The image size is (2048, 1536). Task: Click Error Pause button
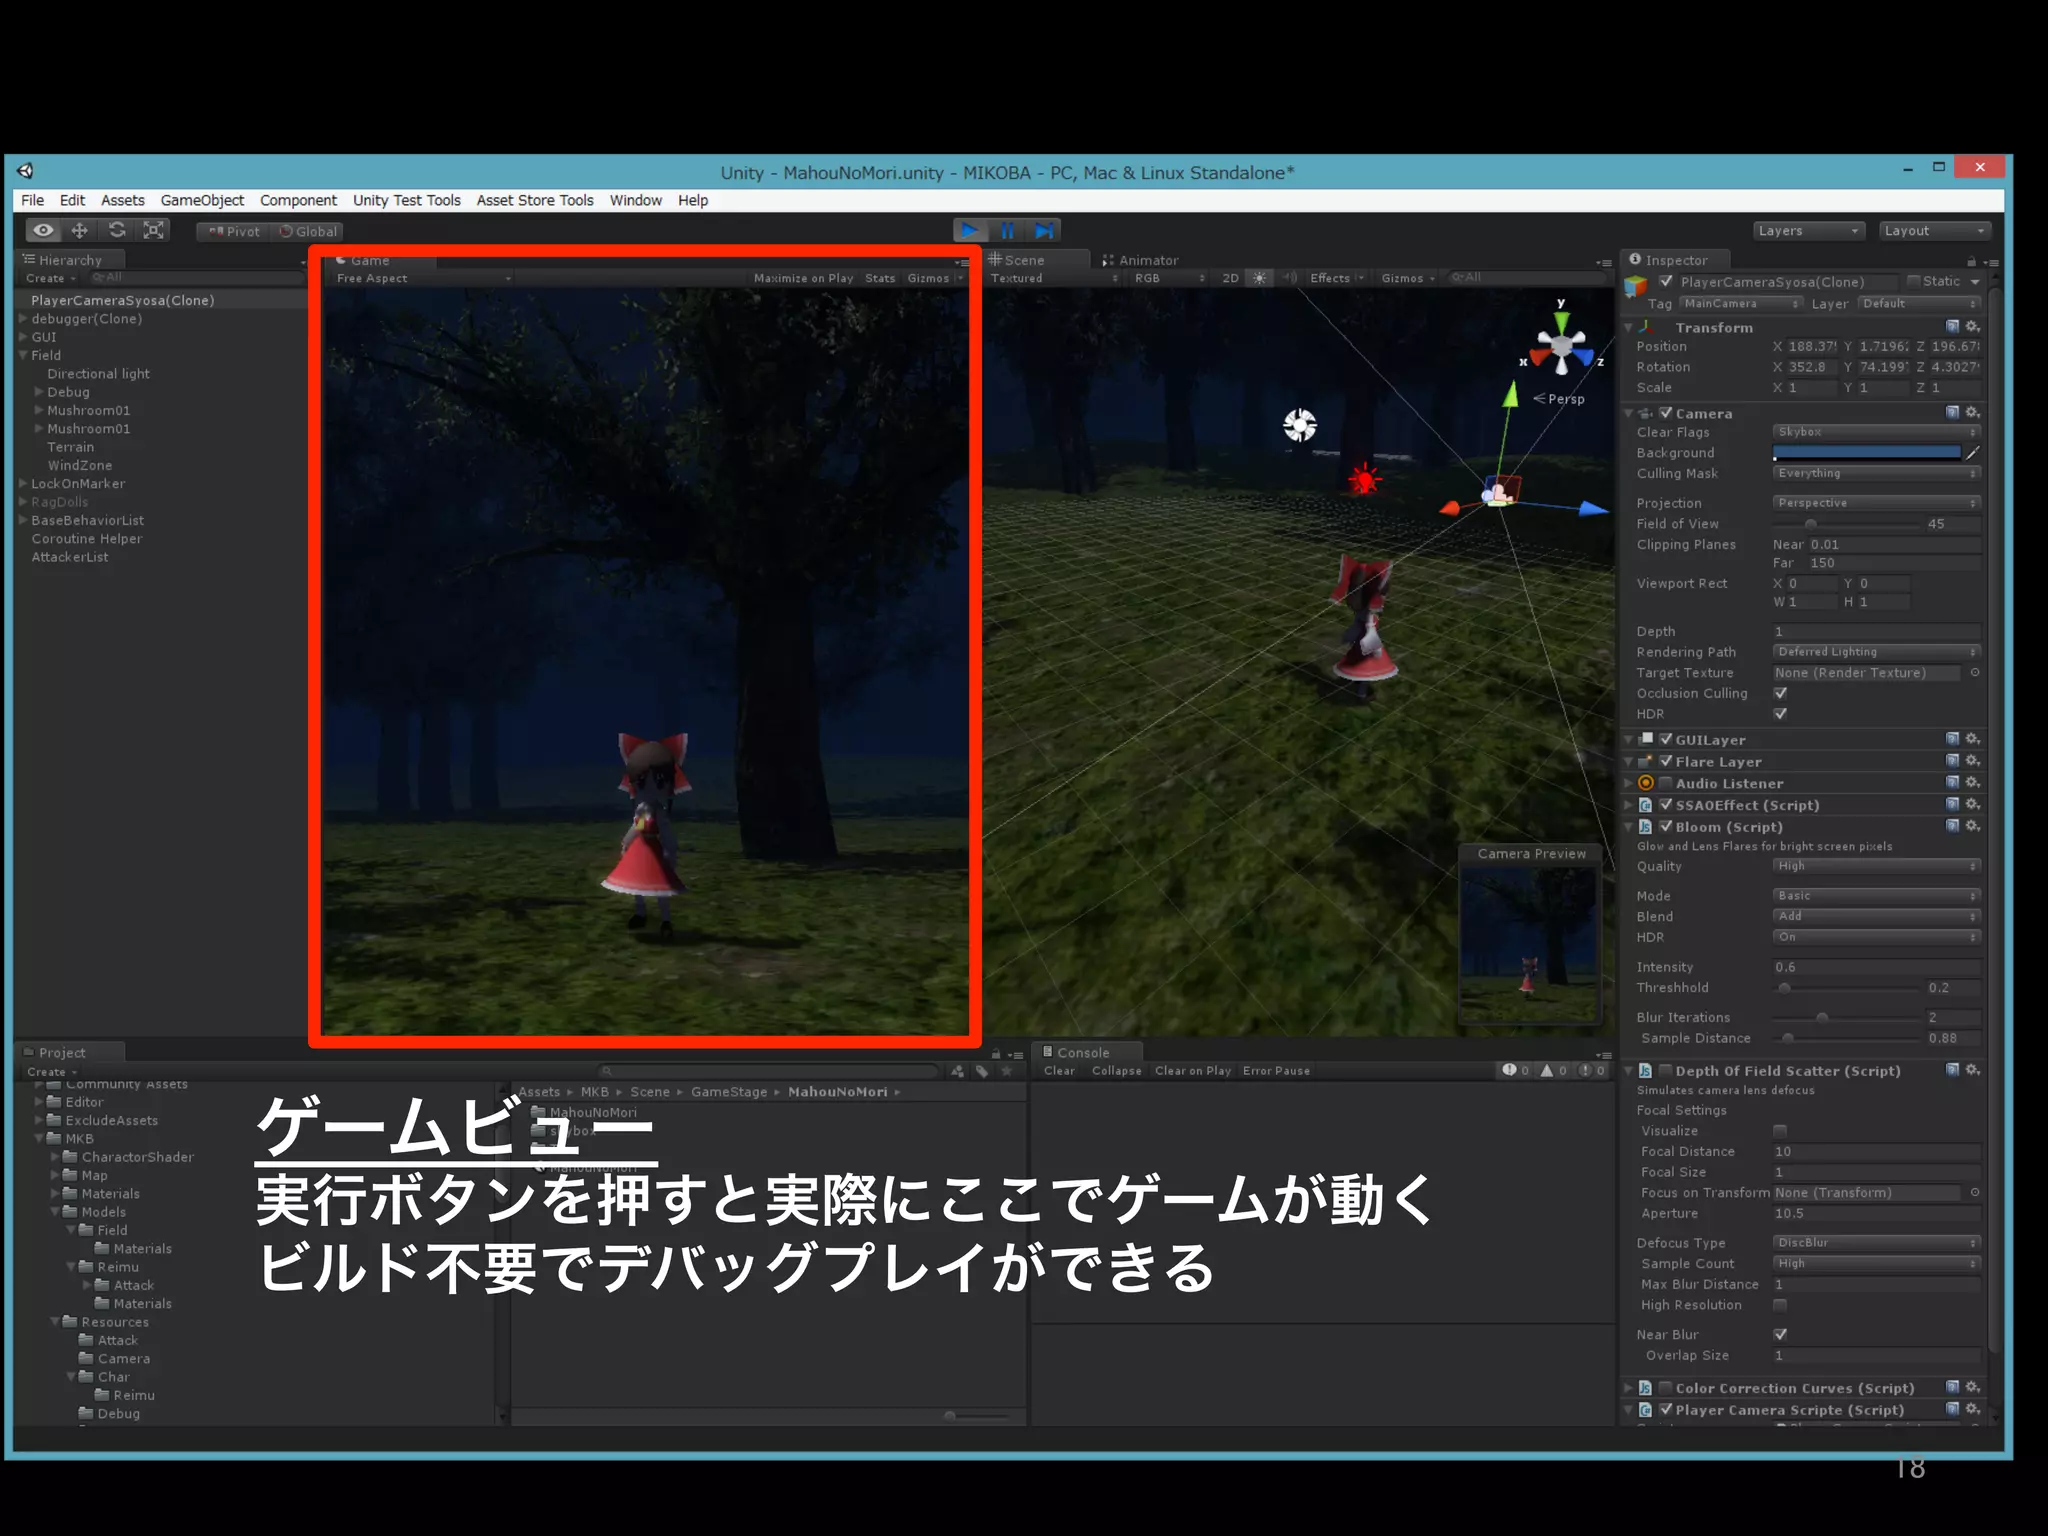(1276, 1070)
